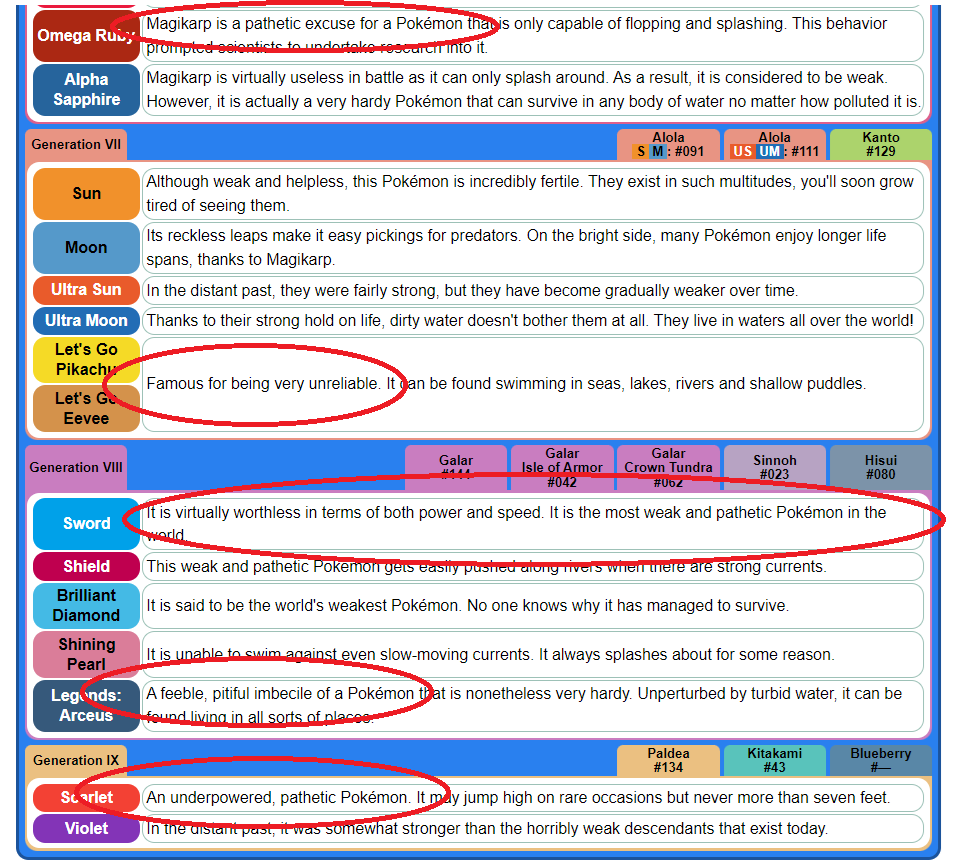Click the Alola S M #091 cell
The width and height of the screenshot is (967, 865).
[669, 144]
